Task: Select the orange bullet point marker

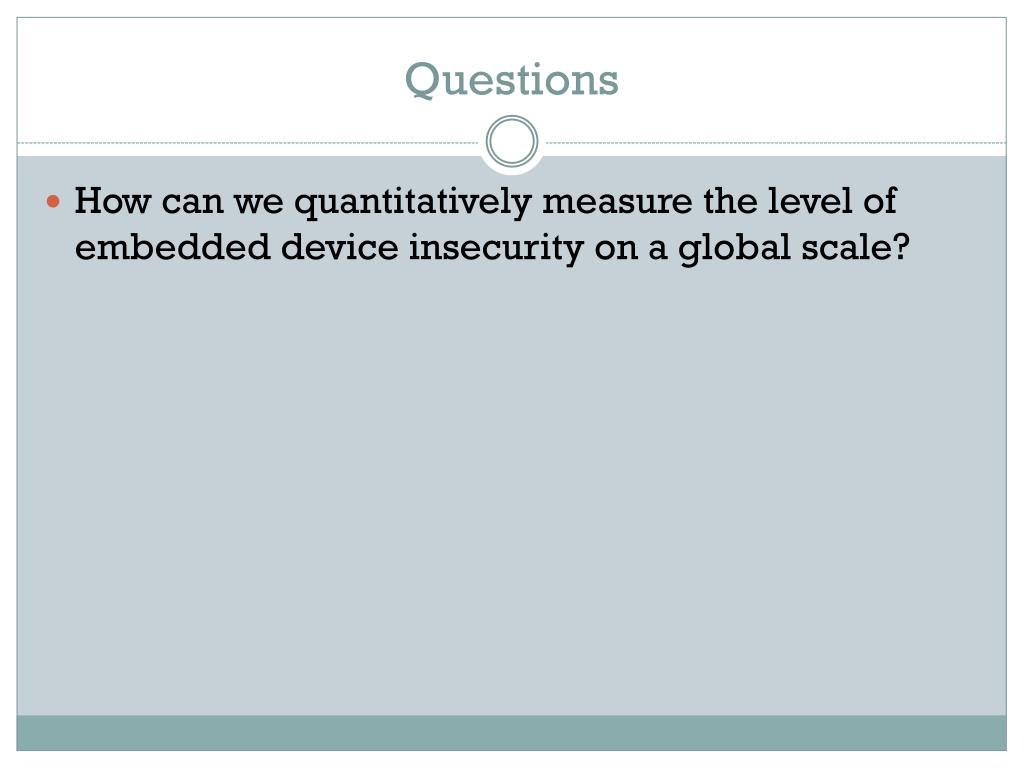Action: click(x=53, y=201)
